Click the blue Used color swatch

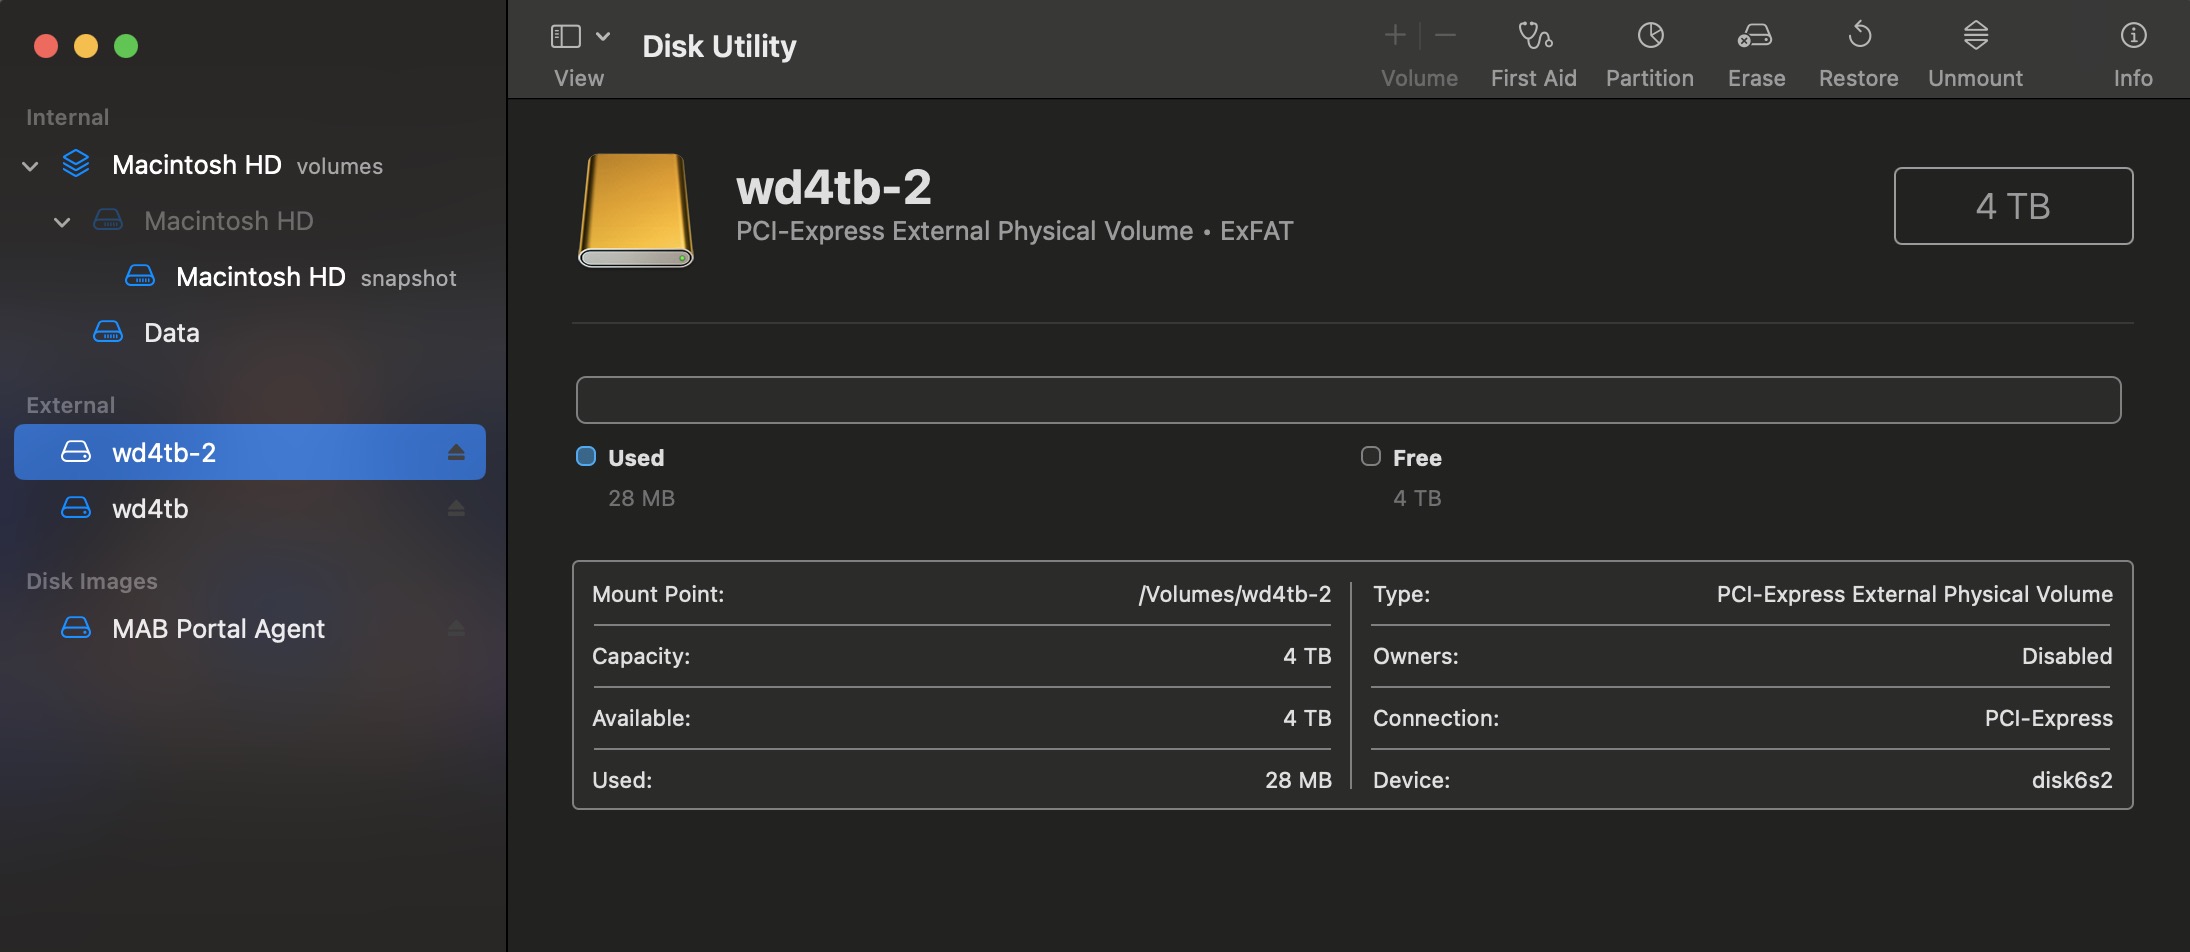point(586,457)
